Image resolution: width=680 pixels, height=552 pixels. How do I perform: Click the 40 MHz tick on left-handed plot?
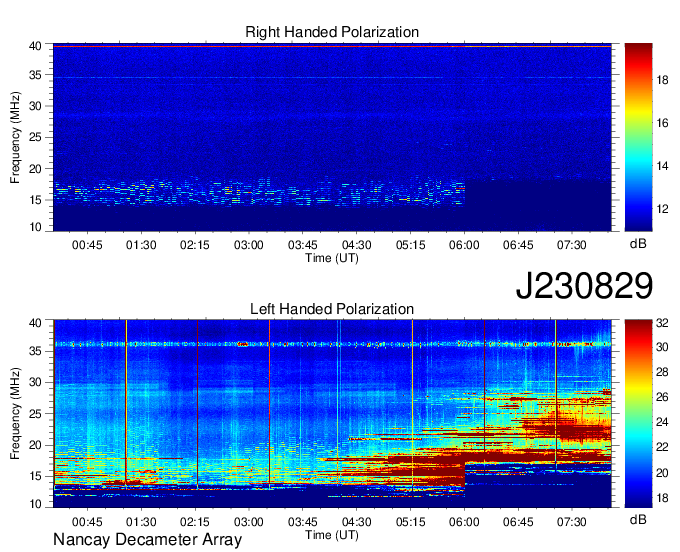(x=35, y=323)
